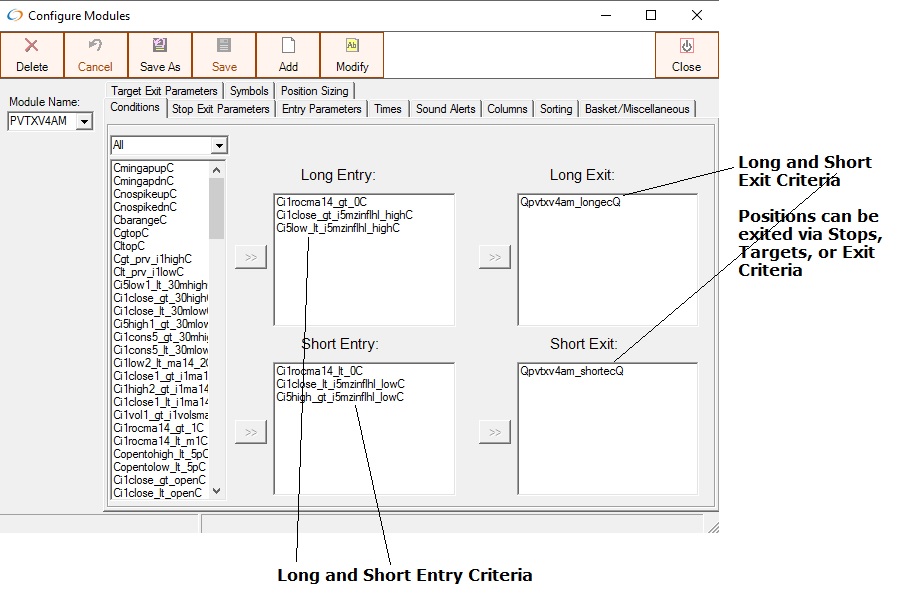
Task: Select the Sound Alerts tab
Action: point(445,109)
